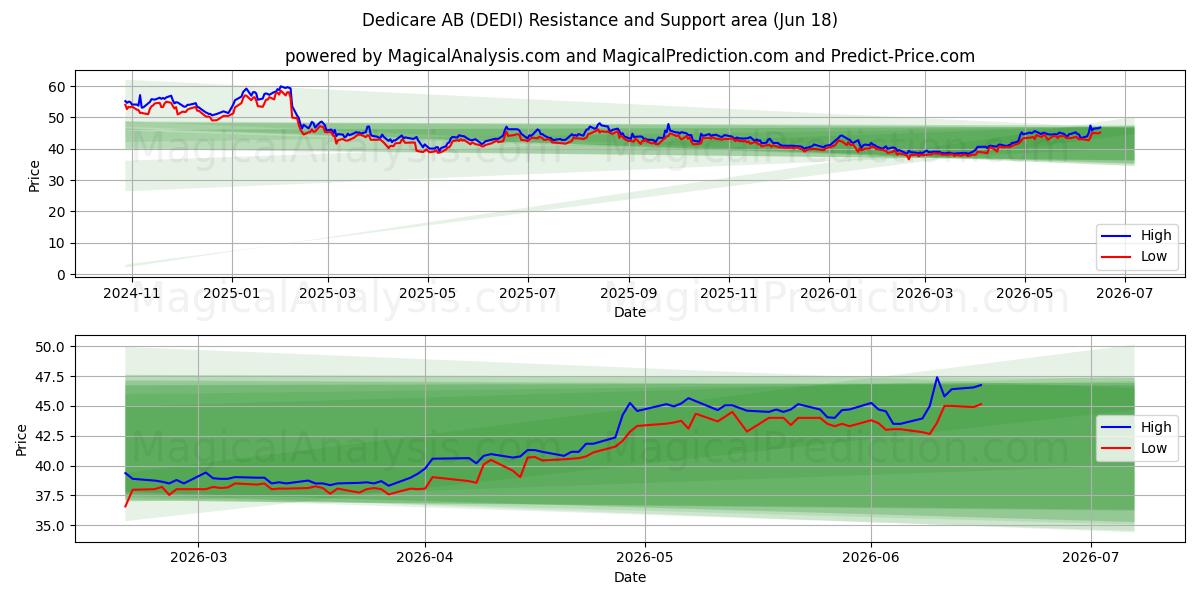Click the '0' price tick on top chart
The image size is (1200, 600).
coord(62,274)
